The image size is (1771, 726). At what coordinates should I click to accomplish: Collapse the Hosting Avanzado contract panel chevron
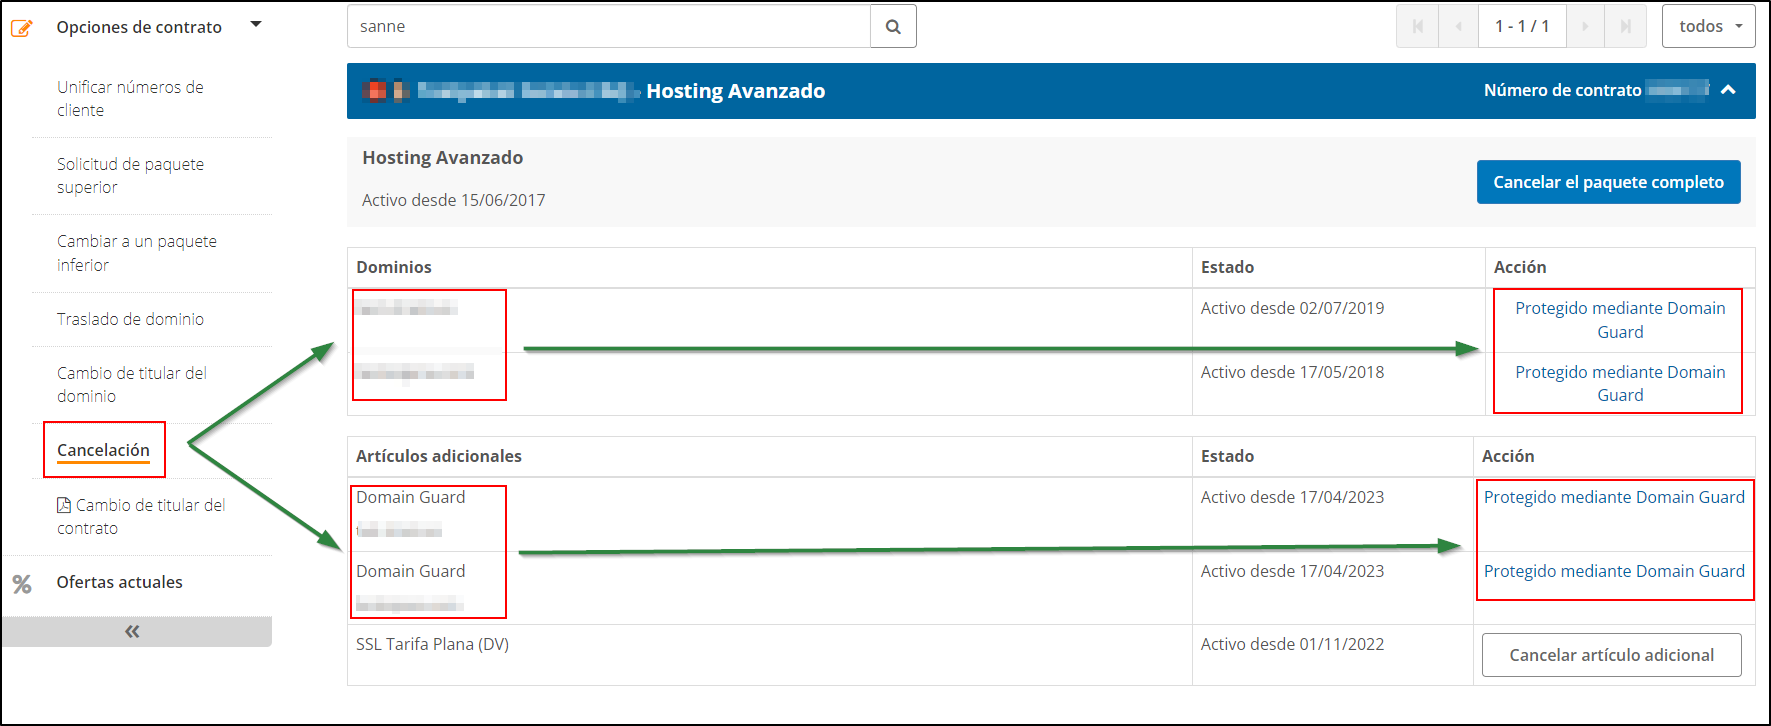(x=1728, y=90)
